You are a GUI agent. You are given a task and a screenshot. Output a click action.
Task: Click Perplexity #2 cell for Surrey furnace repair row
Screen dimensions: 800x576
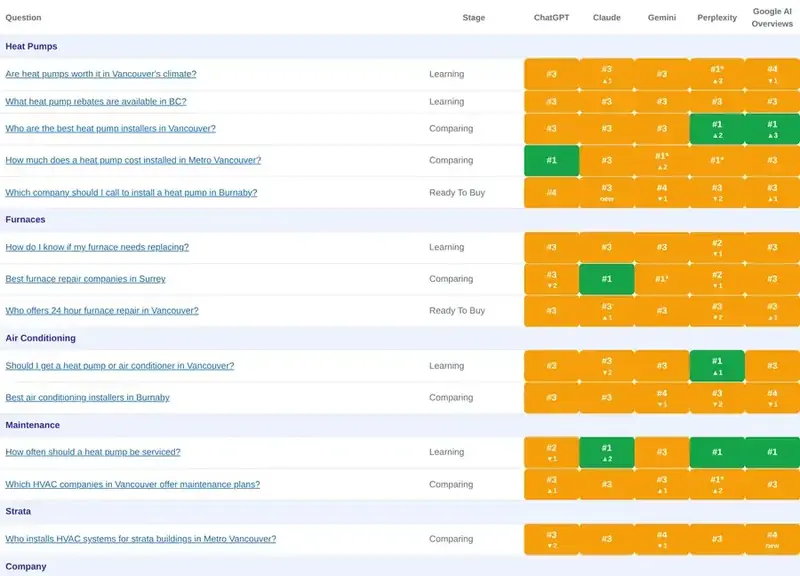[x=717, y=279]
